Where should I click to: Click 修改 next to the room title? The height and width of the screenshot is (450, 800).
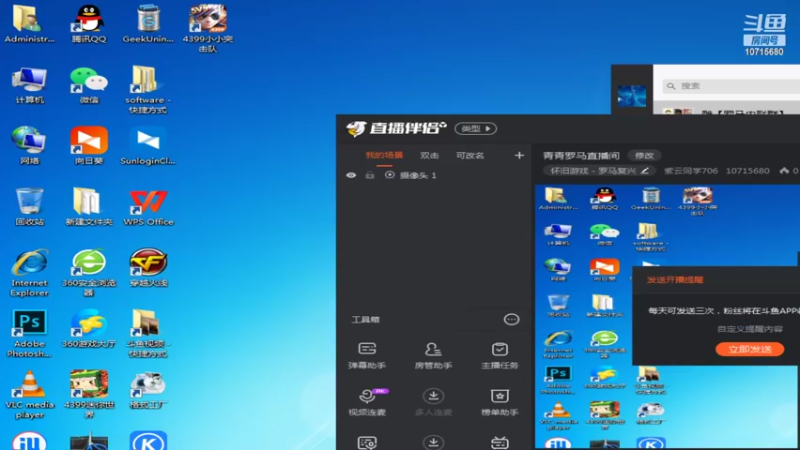tap(644, 156)
